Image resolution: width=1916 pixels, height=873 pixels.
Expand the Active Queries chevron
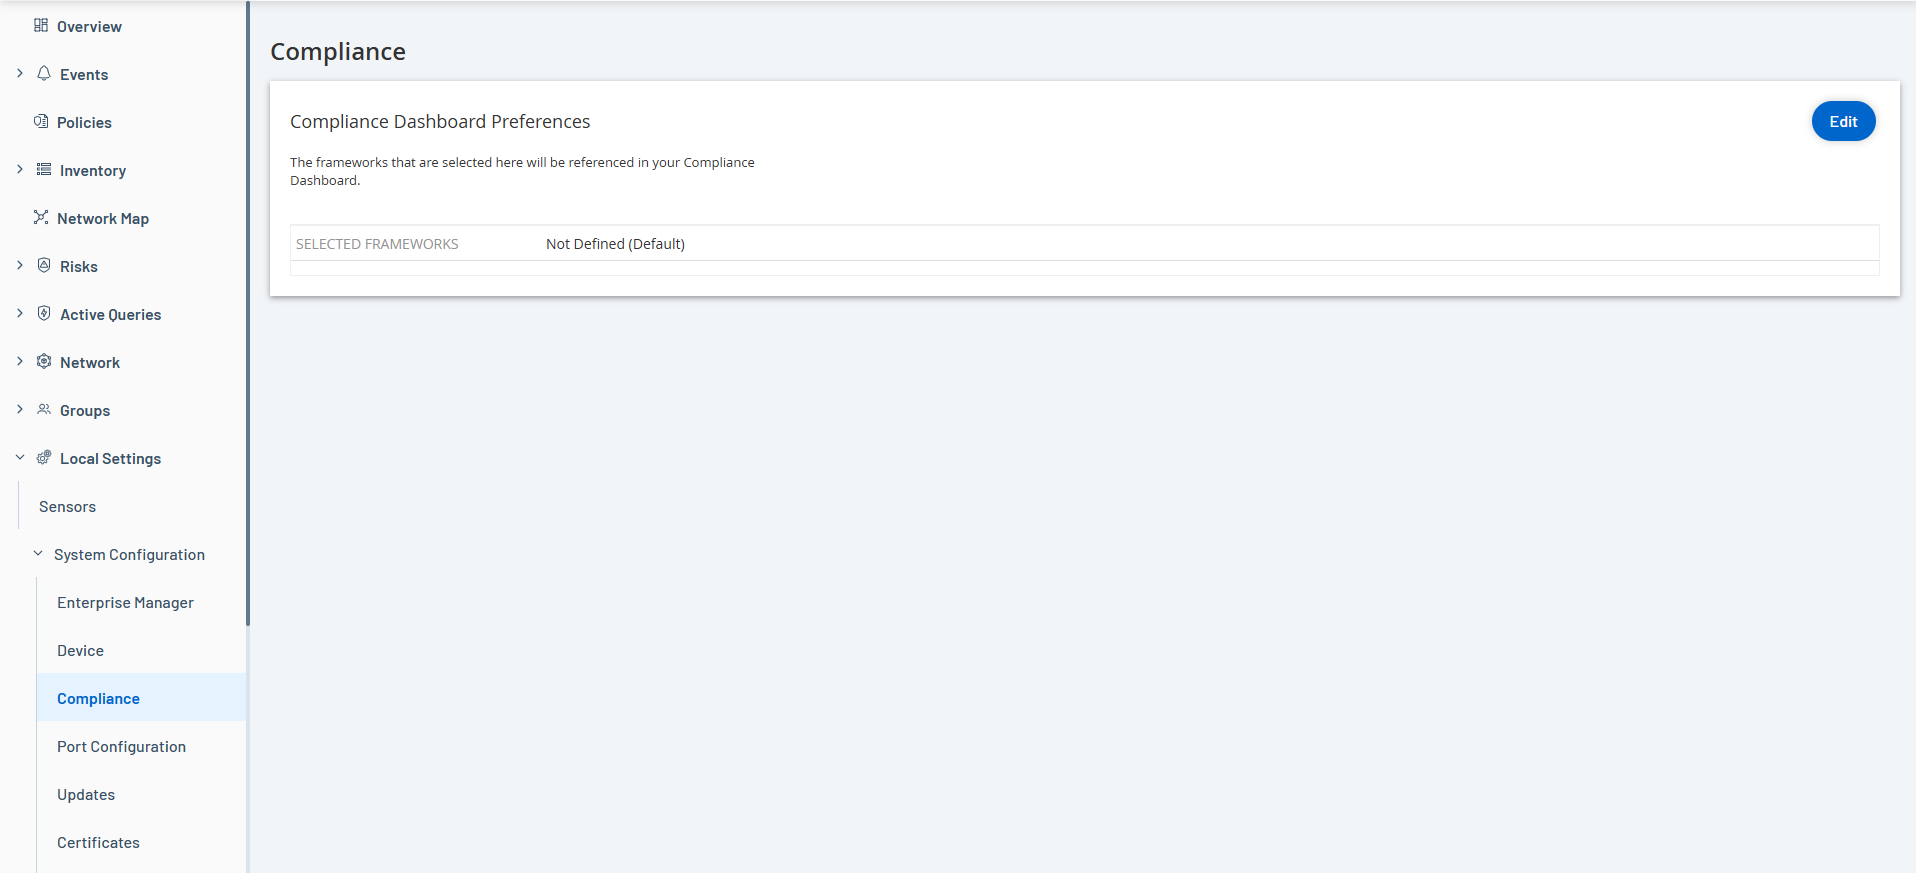[x=20, y=313]
